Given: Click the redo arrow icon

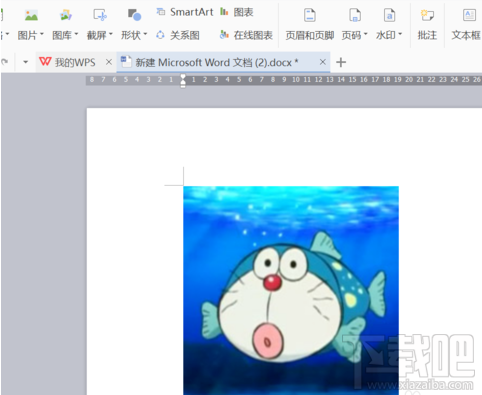Looking at the screenshot, I should (x=4, y=62).
